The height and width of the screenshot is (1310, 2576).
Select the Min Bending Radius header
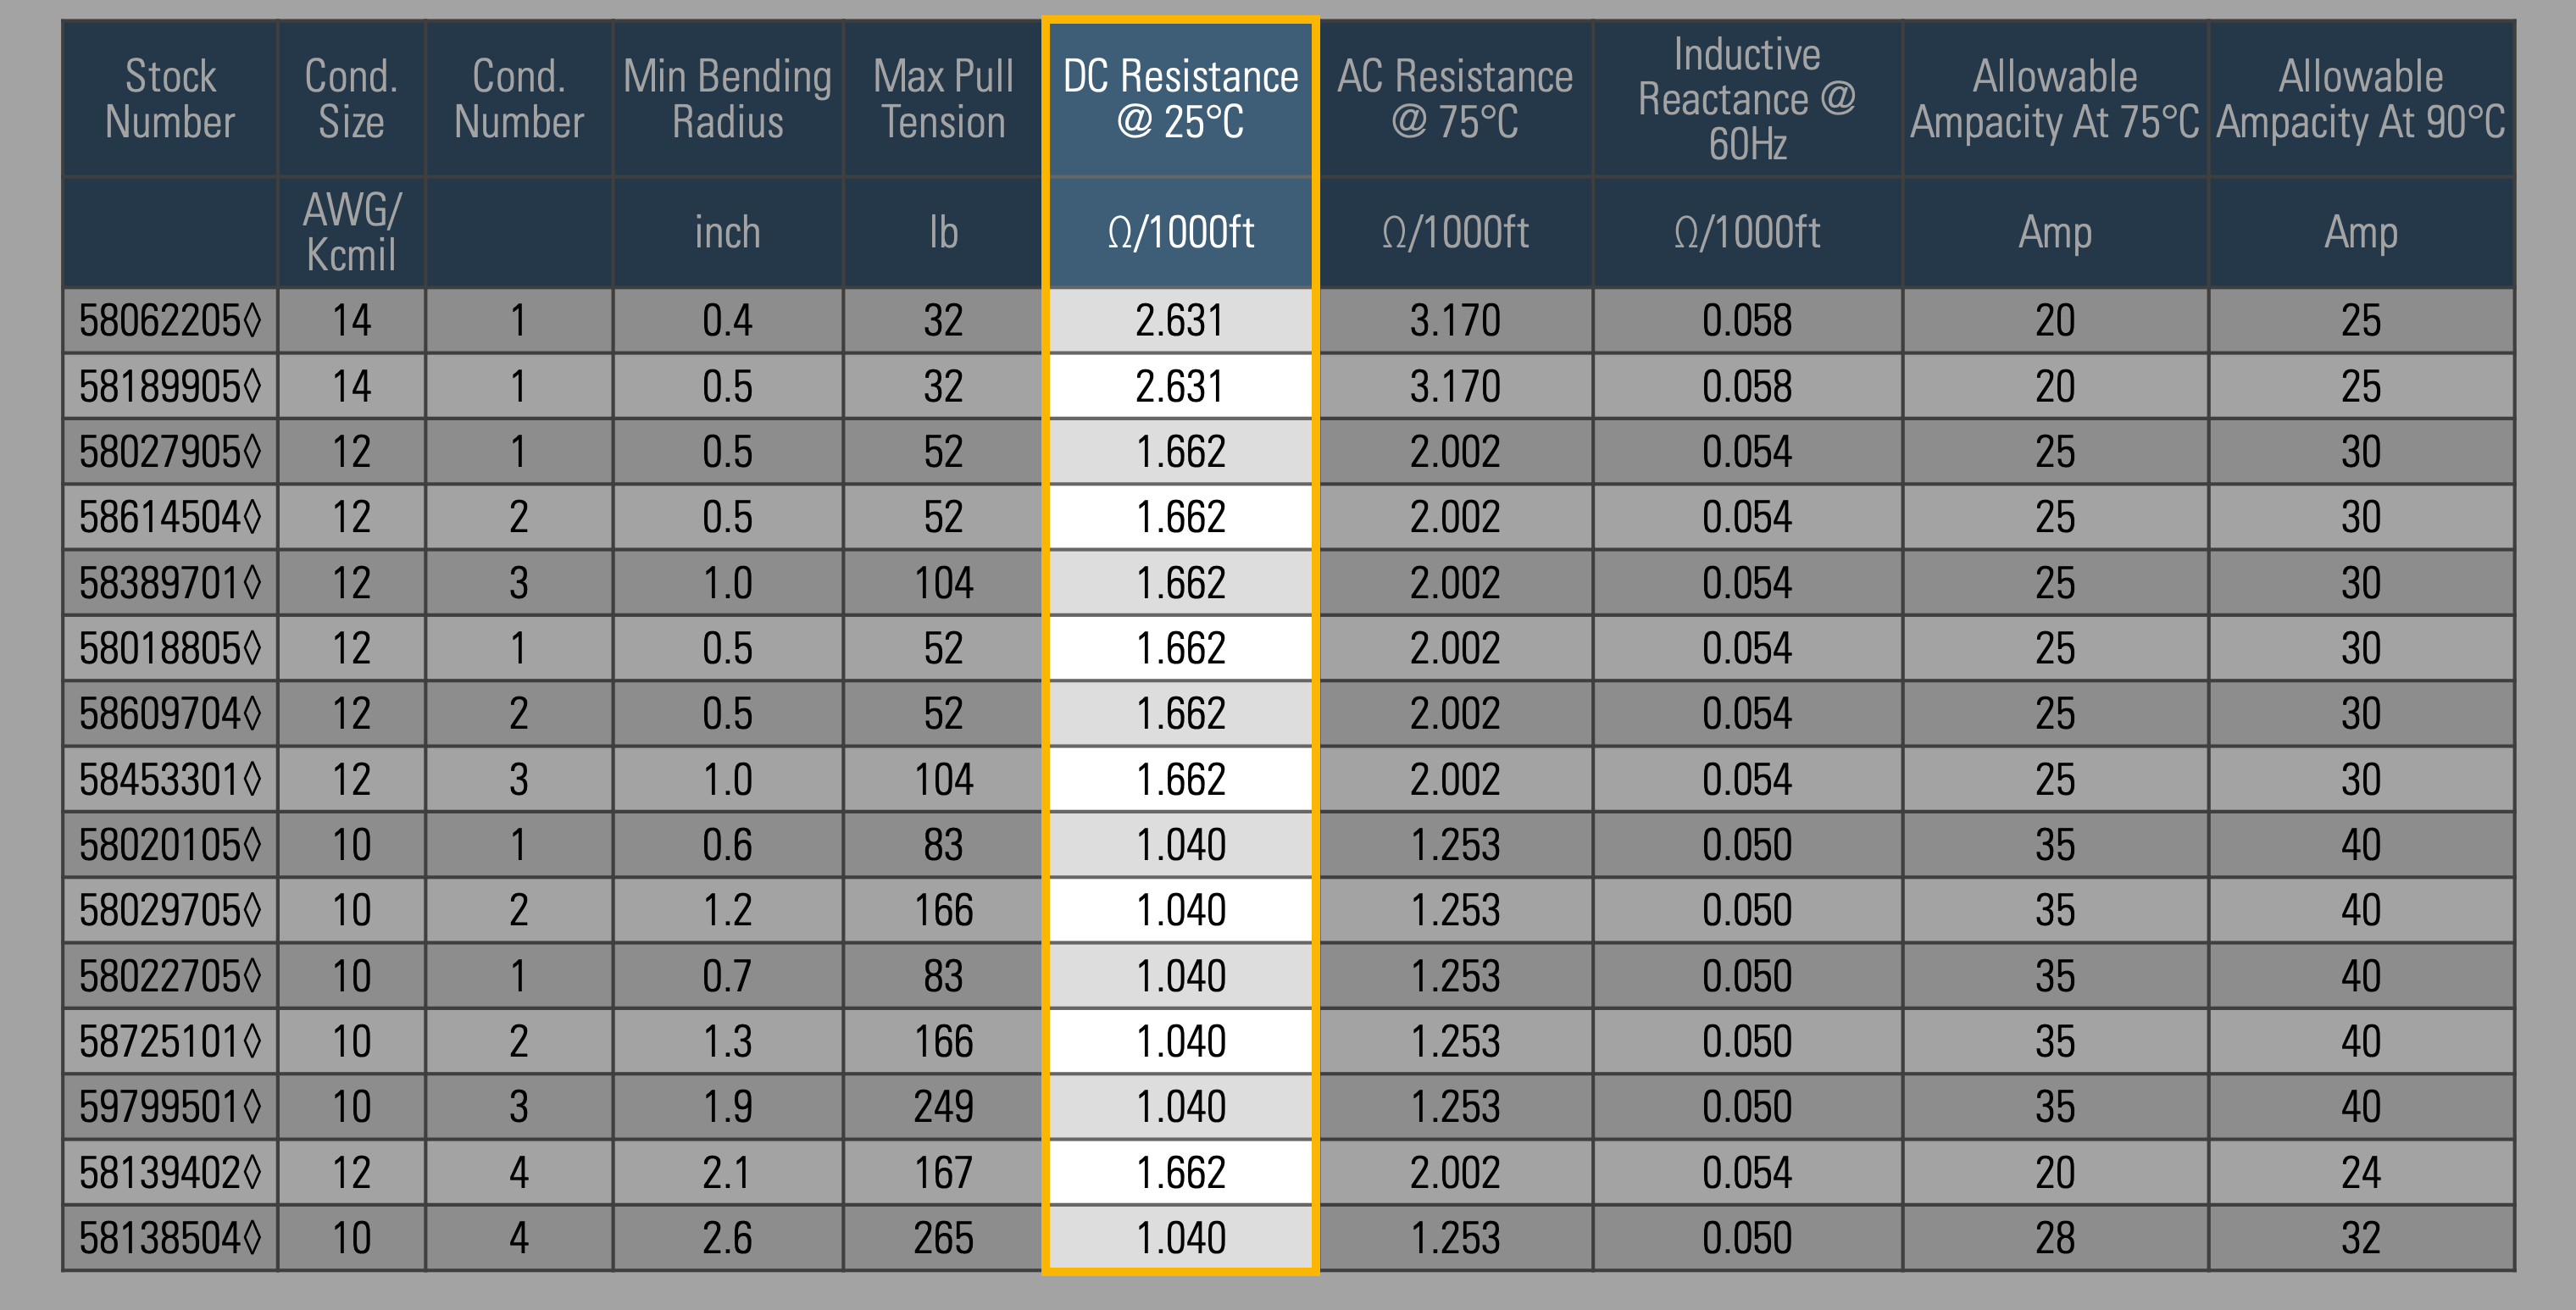[x=727, y=99]
